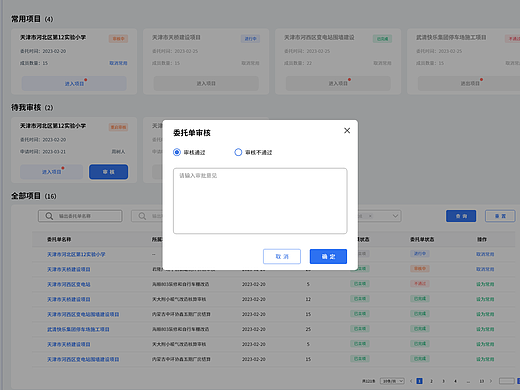Open the page-size dropdown in pagination
This screenshot has width=520, height=390.
click(x=392, y=381)
